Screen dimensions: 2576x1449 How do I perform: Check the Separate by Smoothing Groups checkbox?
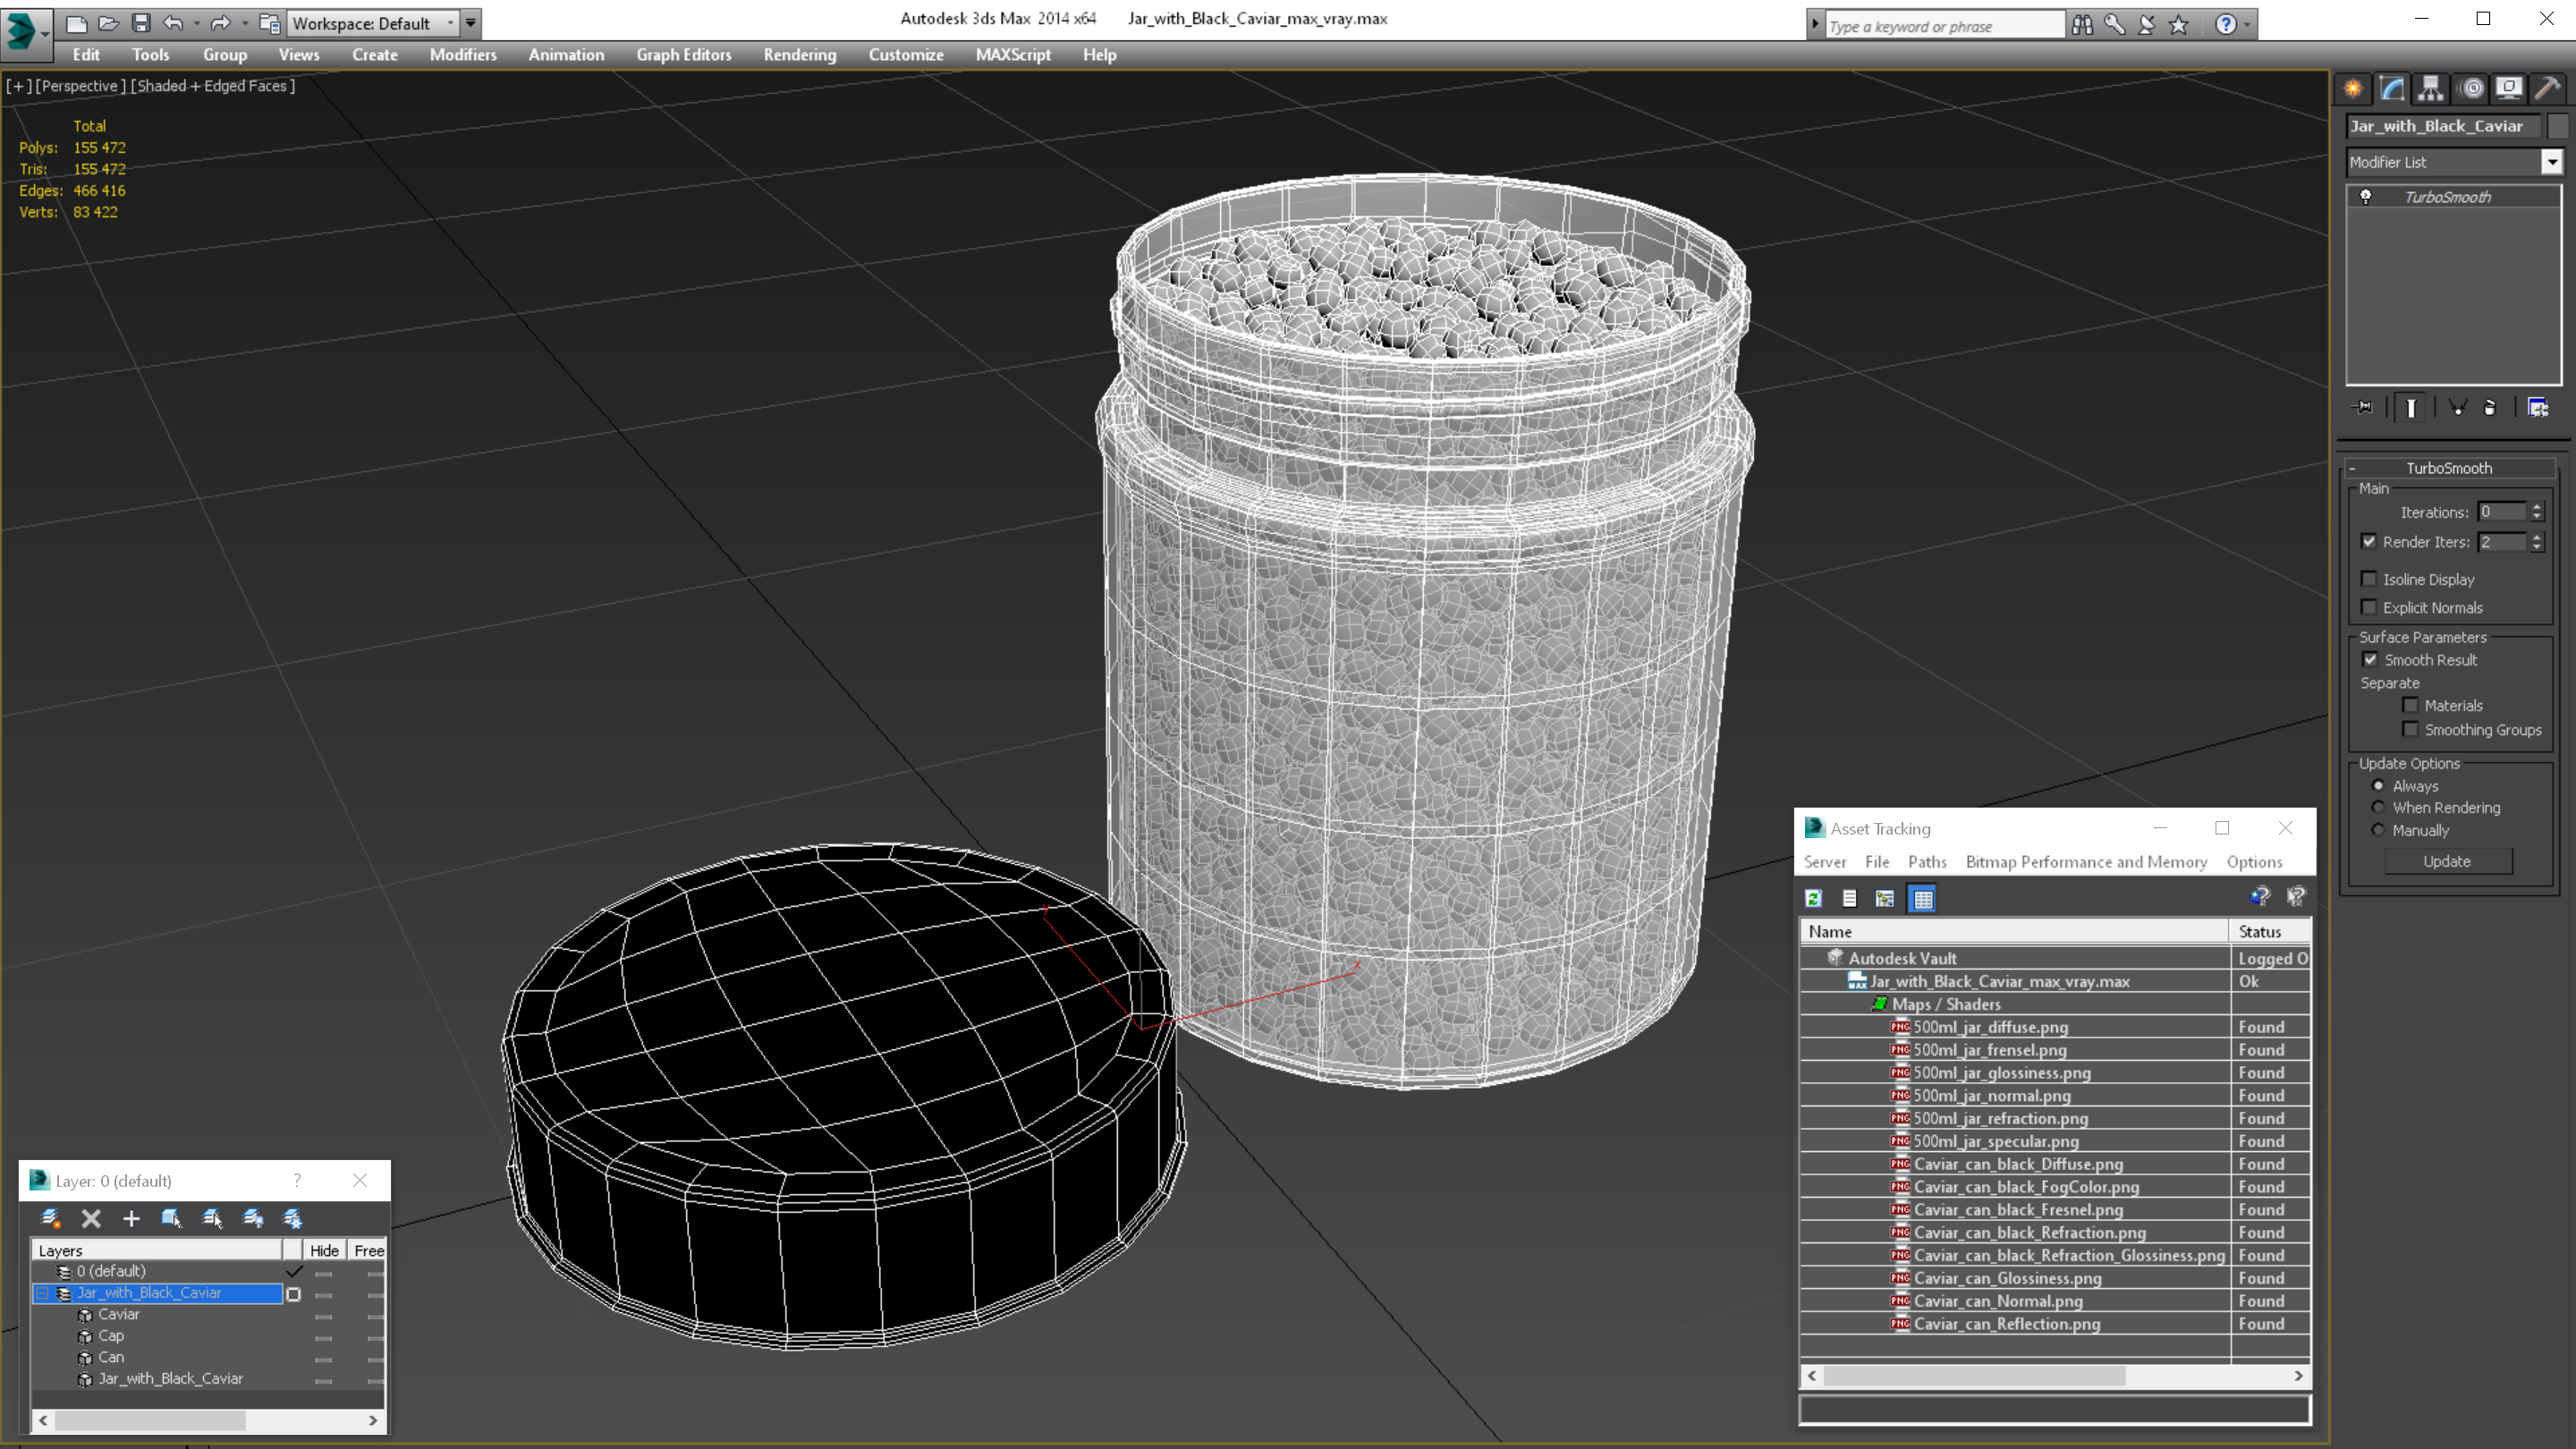pyautogui.click(x=2410, y=729)
